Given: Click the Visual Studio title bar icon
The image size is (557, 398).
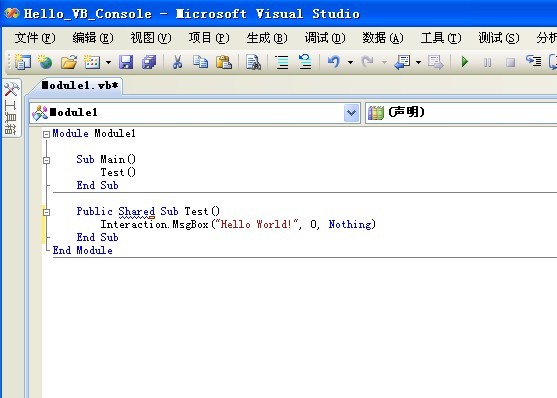Looking at the screenshot, I should [12, 14].
